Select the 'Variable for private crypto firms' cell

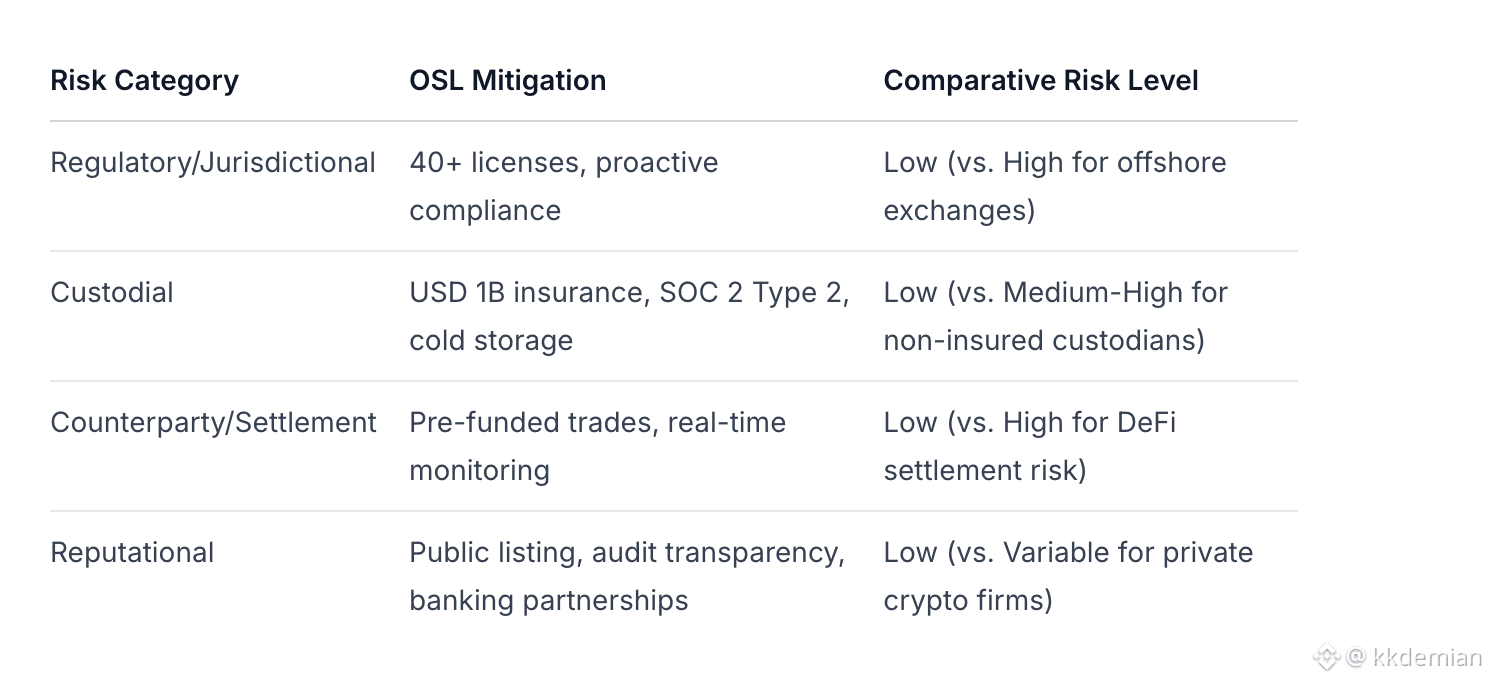point(1068,576)
